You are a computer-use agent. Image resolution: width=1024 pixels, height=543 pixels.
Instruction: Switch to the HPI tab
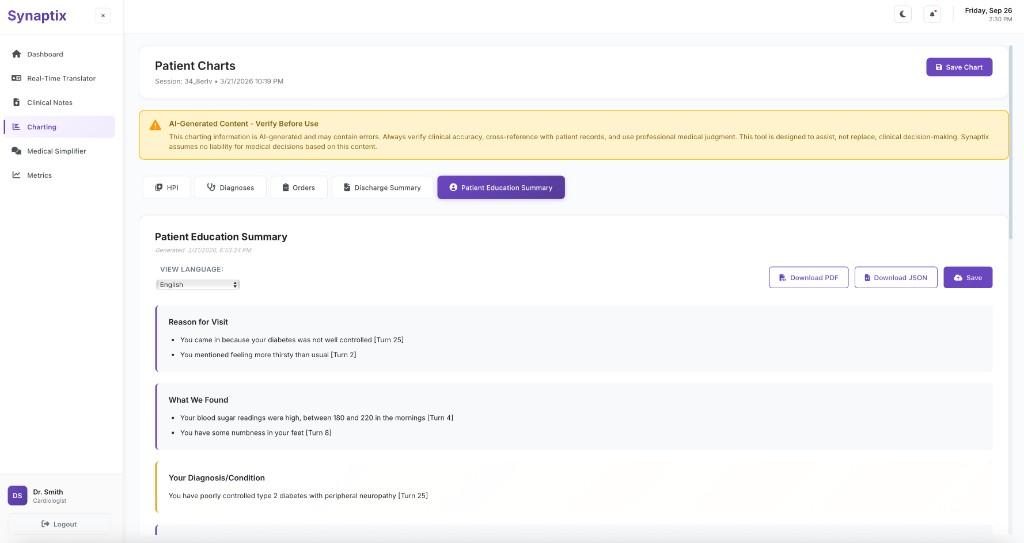tap(166, 188)
